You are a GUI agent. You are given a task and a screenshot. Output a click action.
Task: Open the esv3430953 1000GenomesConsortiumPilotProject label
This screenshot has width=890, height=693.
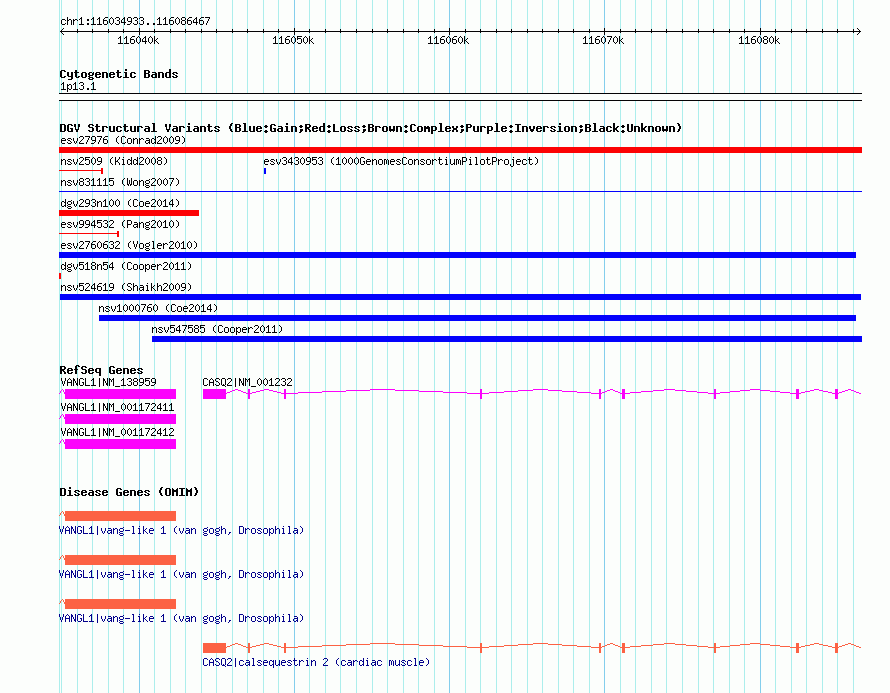401,161
